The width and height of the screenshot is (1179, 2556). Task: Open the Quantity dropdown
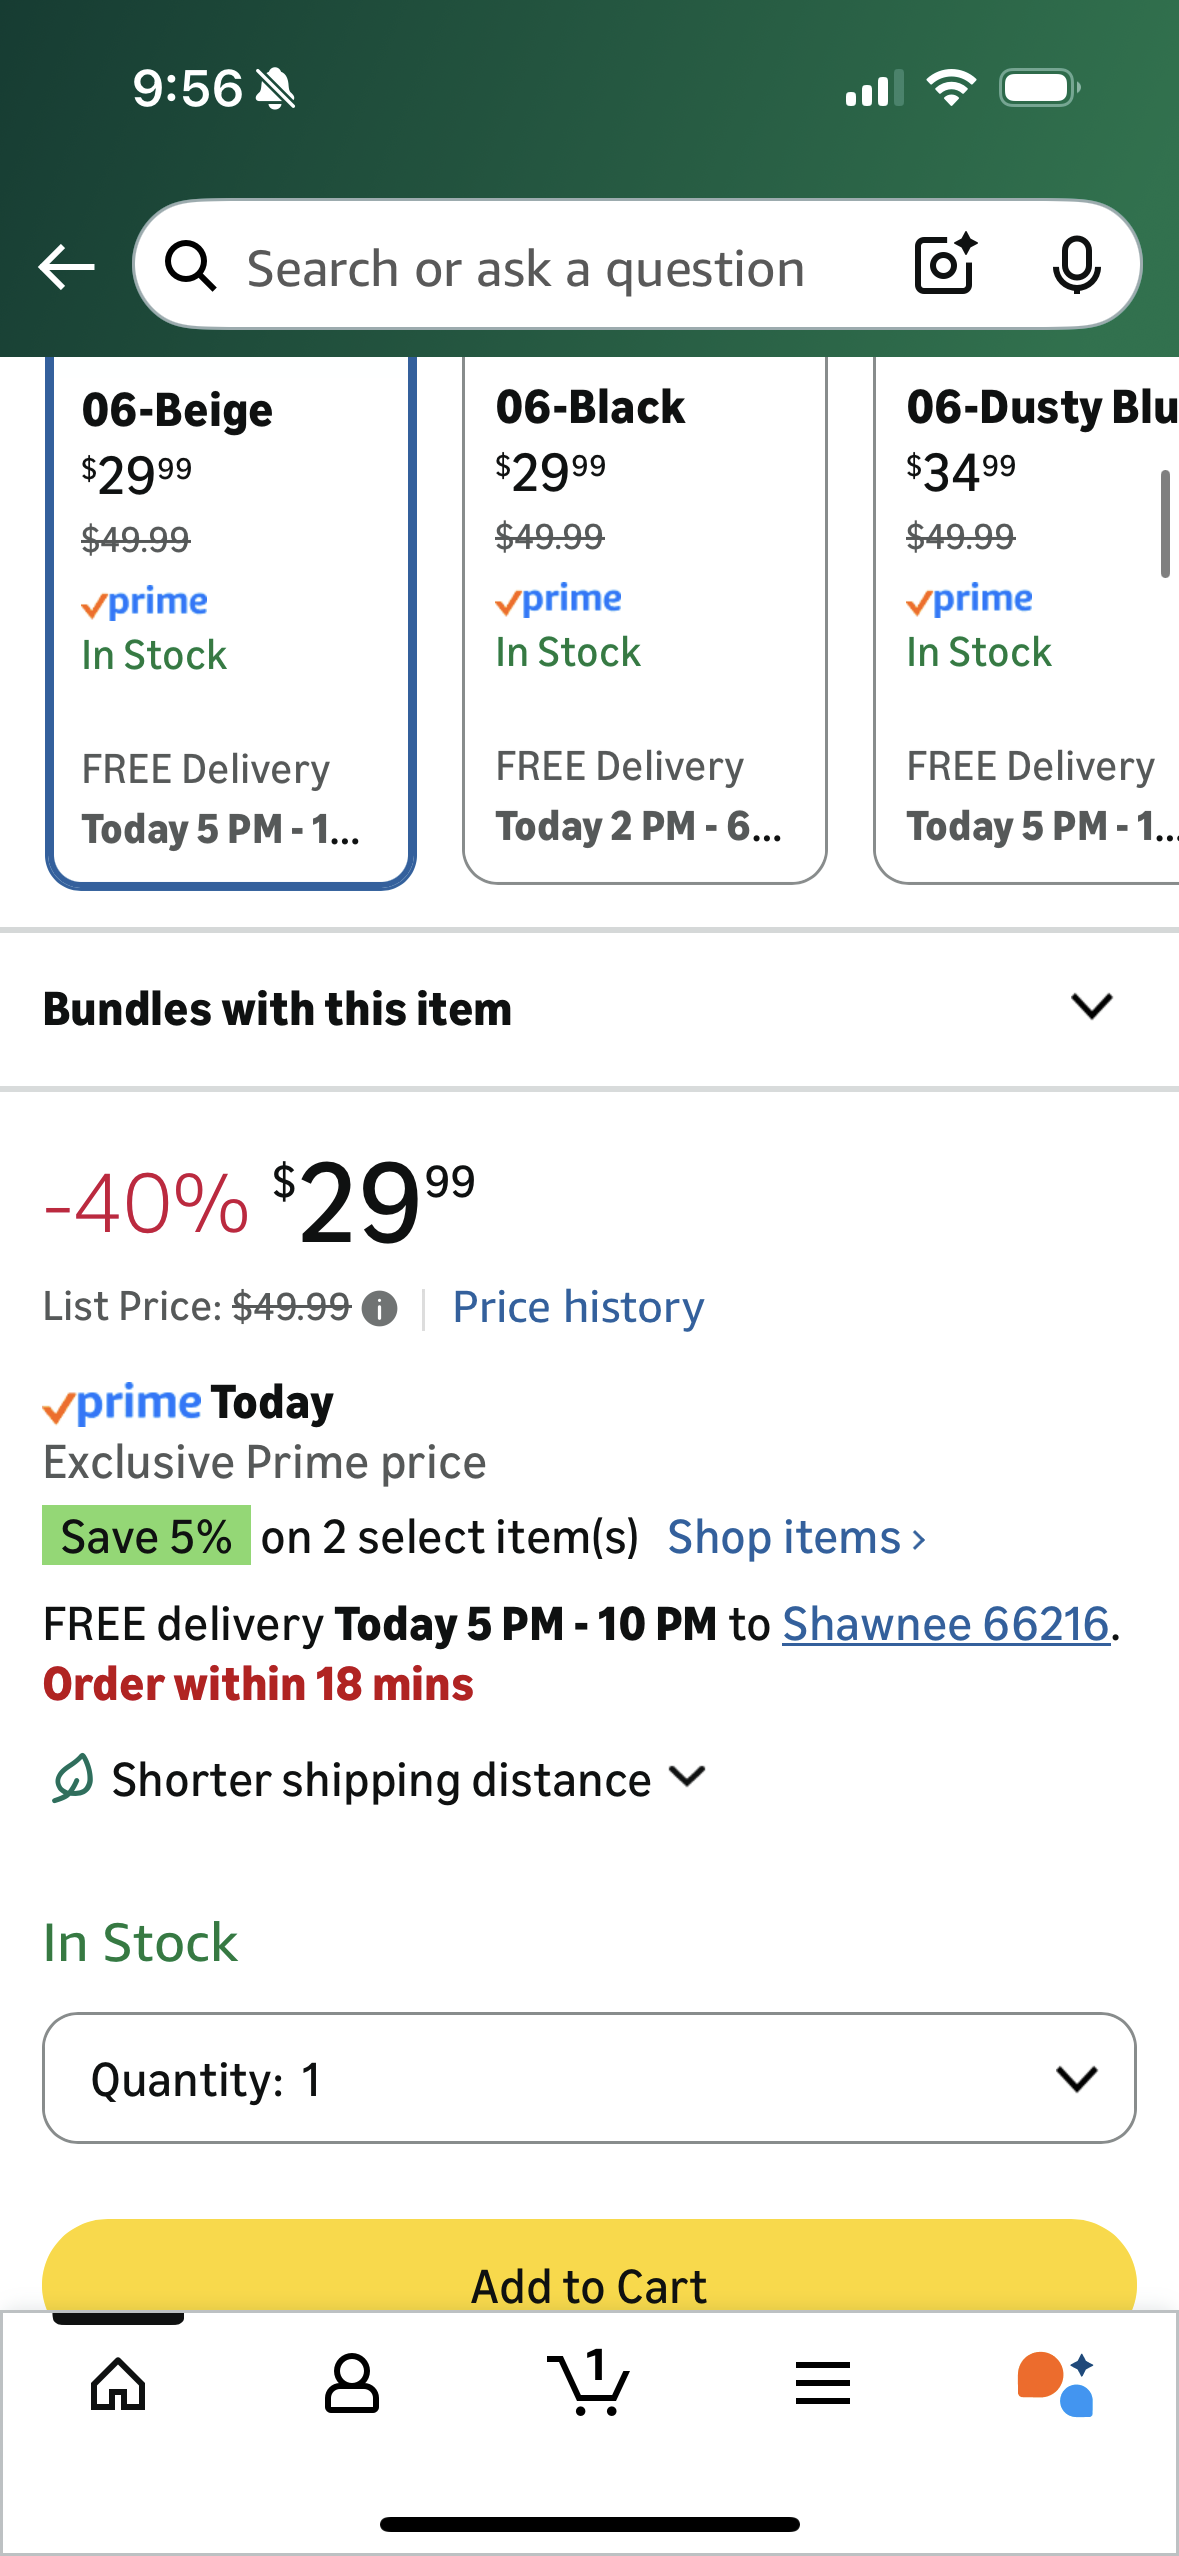click(589, 2078)
